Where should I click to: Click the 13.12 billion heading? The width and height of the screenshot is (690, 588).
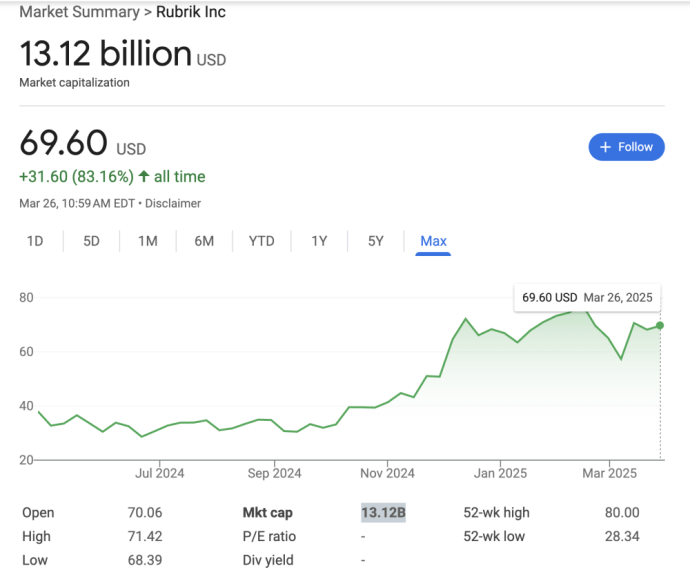click(106, 54)
